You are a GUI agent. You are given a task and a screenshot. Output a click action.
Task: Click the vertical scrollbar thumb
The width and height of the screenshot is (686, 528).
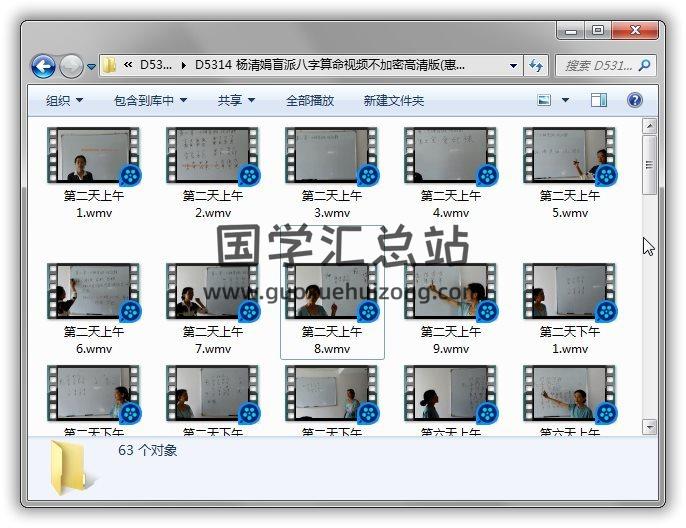(x=649, y=165)
